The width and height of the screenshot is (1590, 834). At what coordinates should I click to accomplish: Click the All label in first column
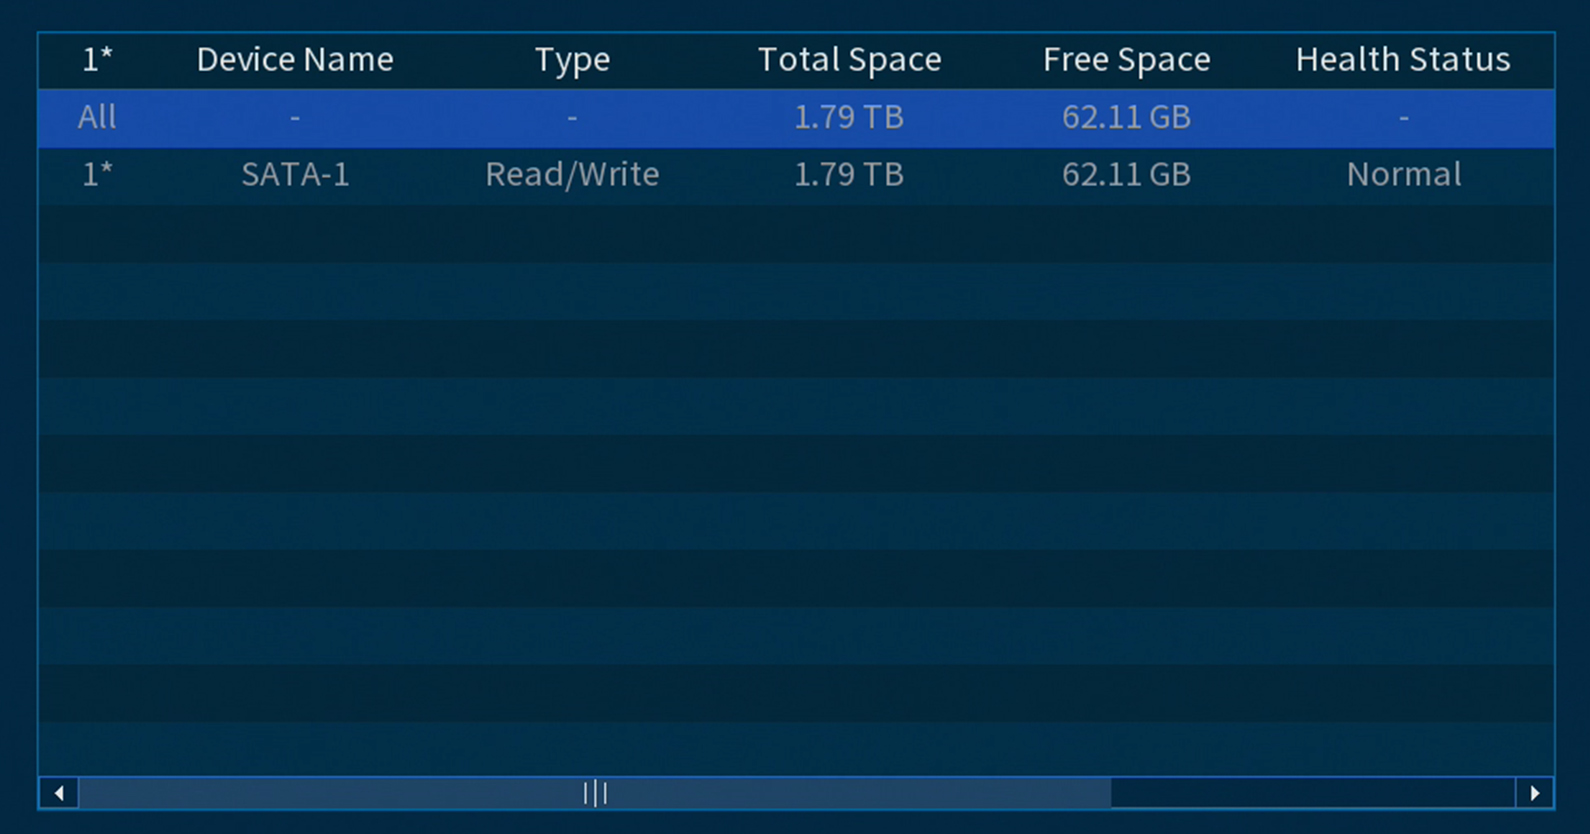(x=97, y=118)
